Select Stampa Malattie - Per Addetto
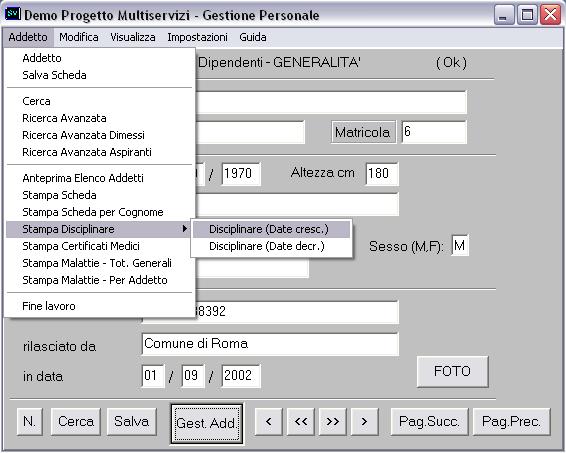The image size is (566, 453). click(100, 280)
